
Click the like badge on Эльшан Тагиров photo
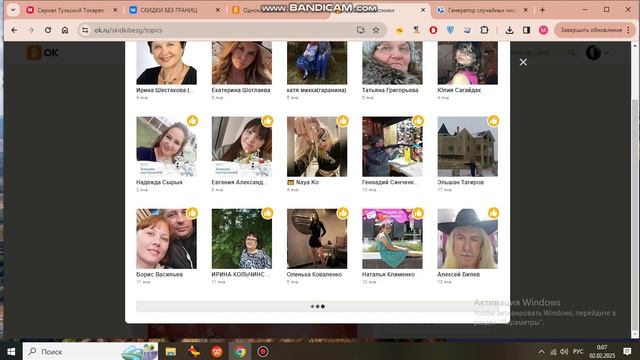(x=493, y=121)
